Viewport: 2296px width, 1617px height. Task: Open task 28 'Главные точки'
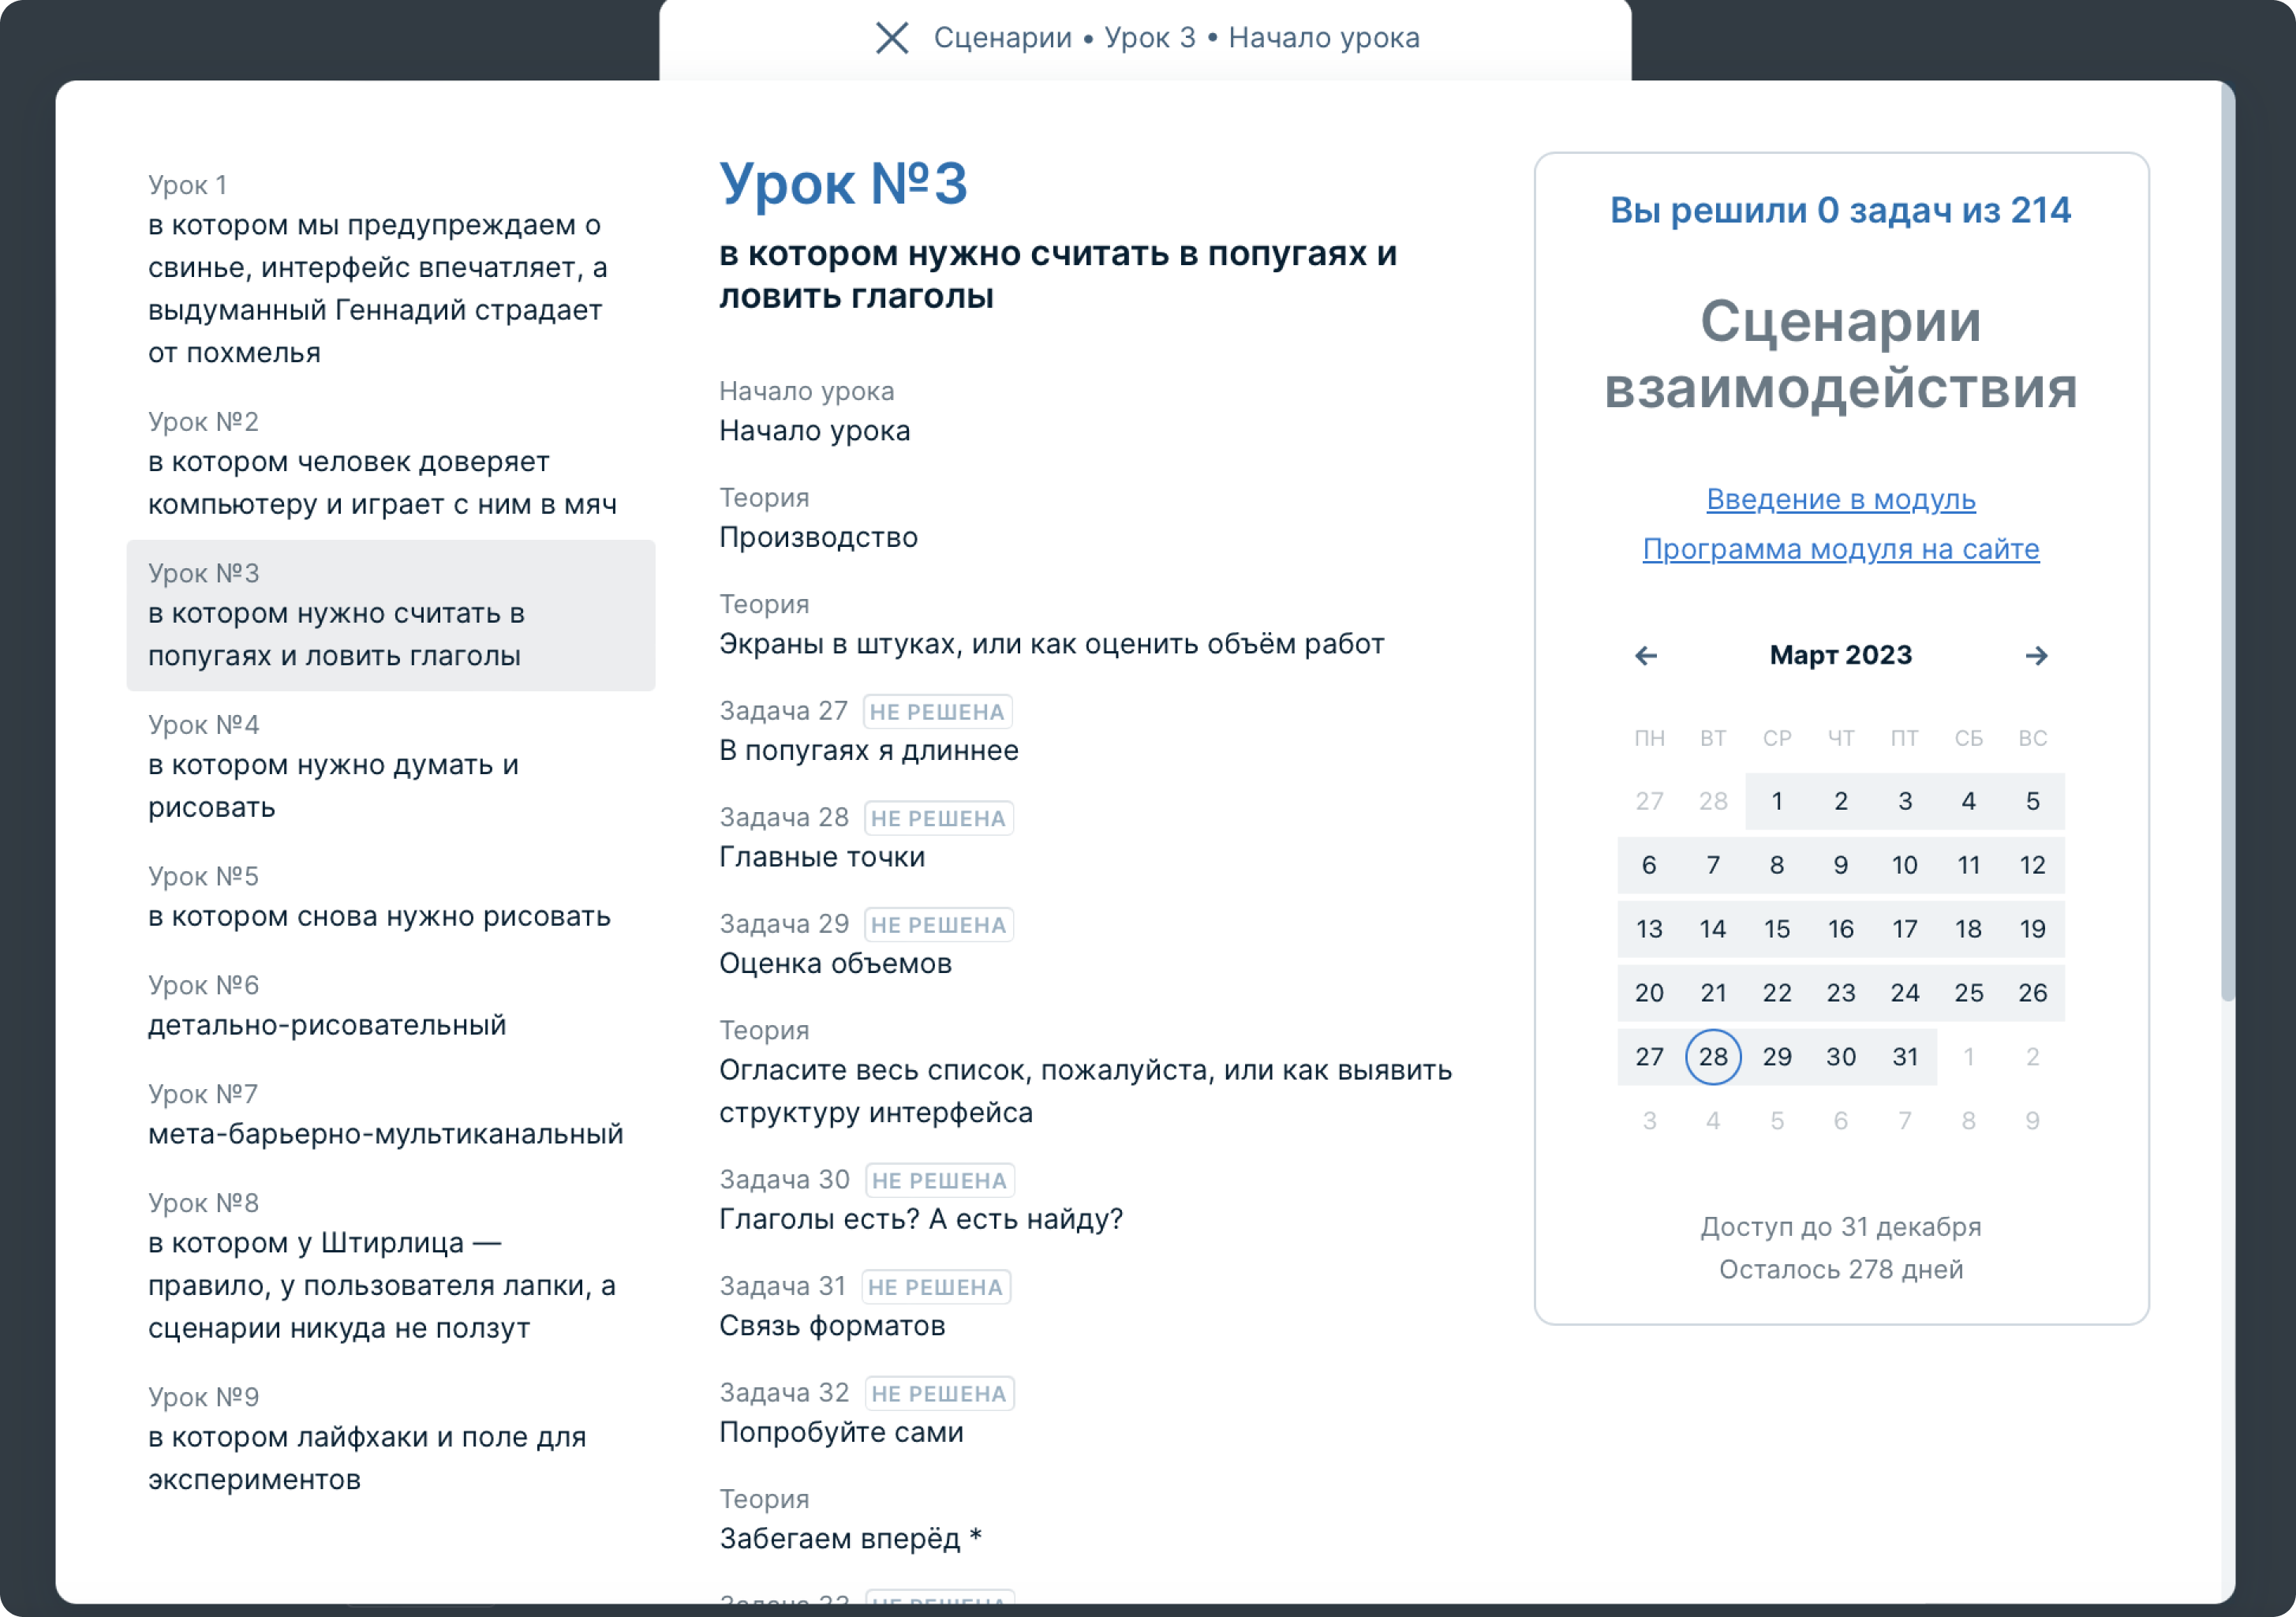pos(821,856)
